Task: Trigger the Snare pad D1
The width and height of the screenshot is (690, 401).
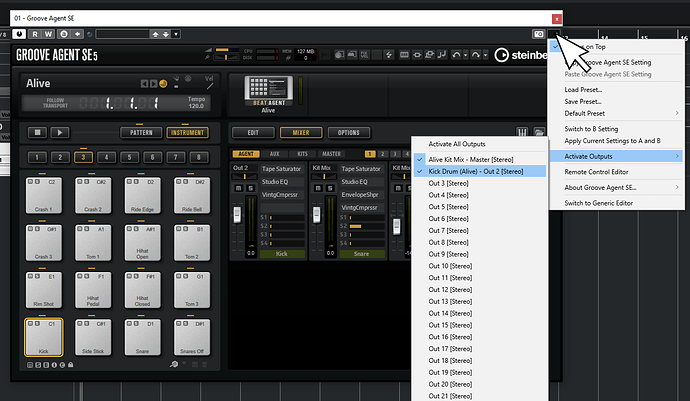Action: (x=142, y=337)
